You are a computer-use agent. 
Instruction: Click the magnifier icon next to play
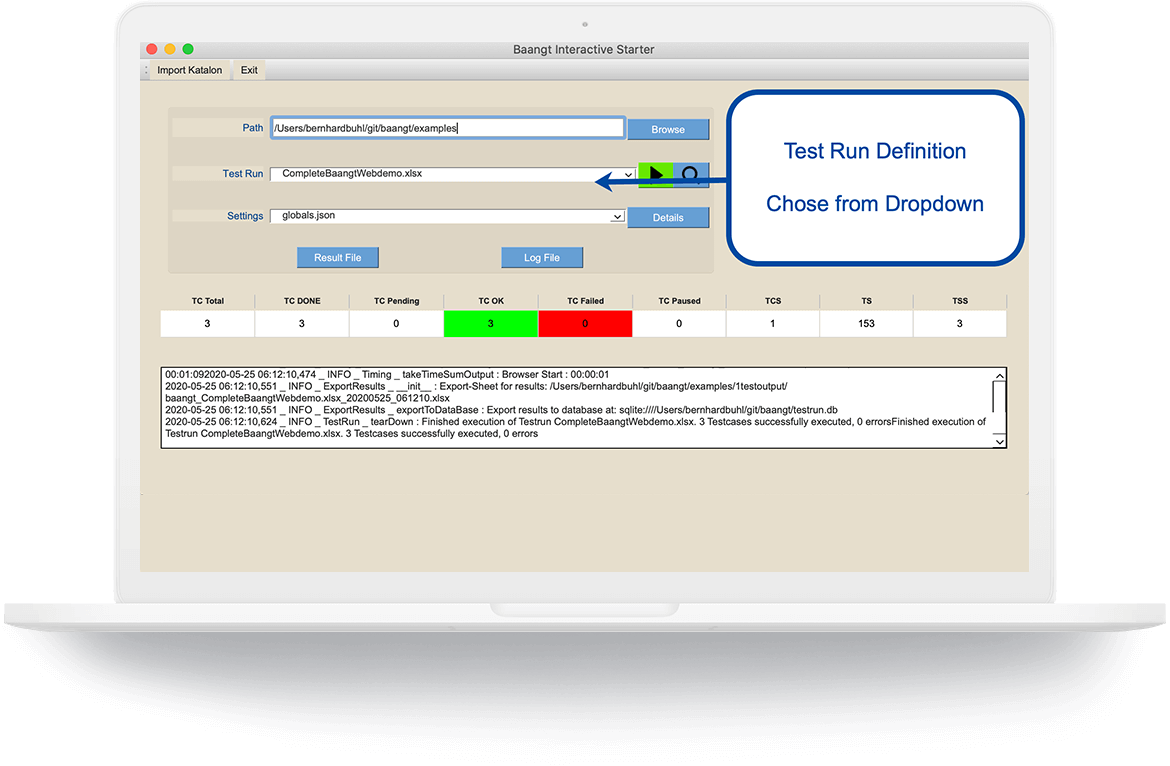coord(691,175)
